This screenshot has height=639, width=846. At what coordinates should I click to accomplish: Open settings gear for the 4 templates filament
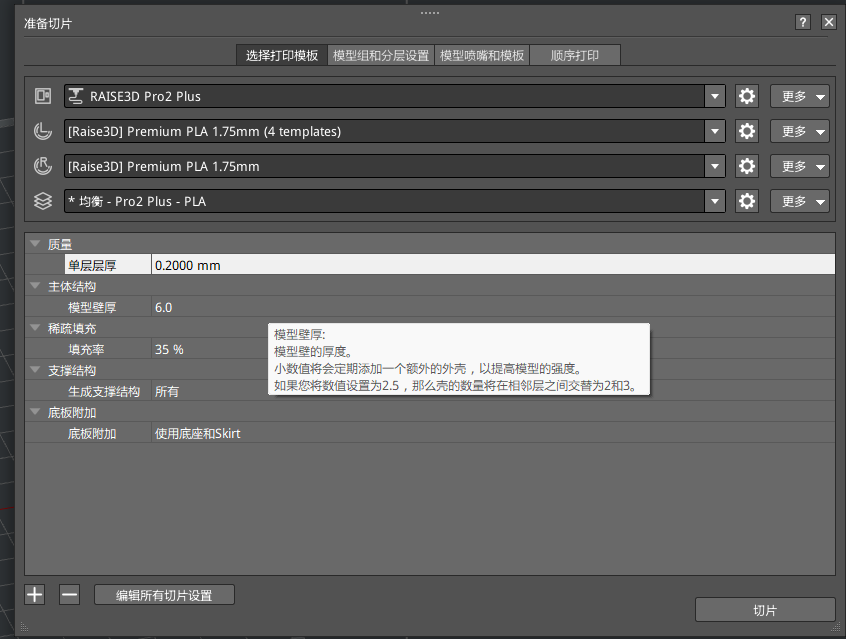click(747, 131)
